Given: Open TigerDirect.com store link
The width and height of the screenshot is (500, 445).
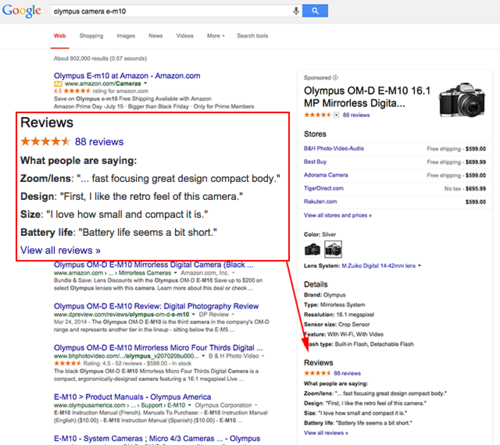Looking at the screenshot, I should tap(323, 188).
